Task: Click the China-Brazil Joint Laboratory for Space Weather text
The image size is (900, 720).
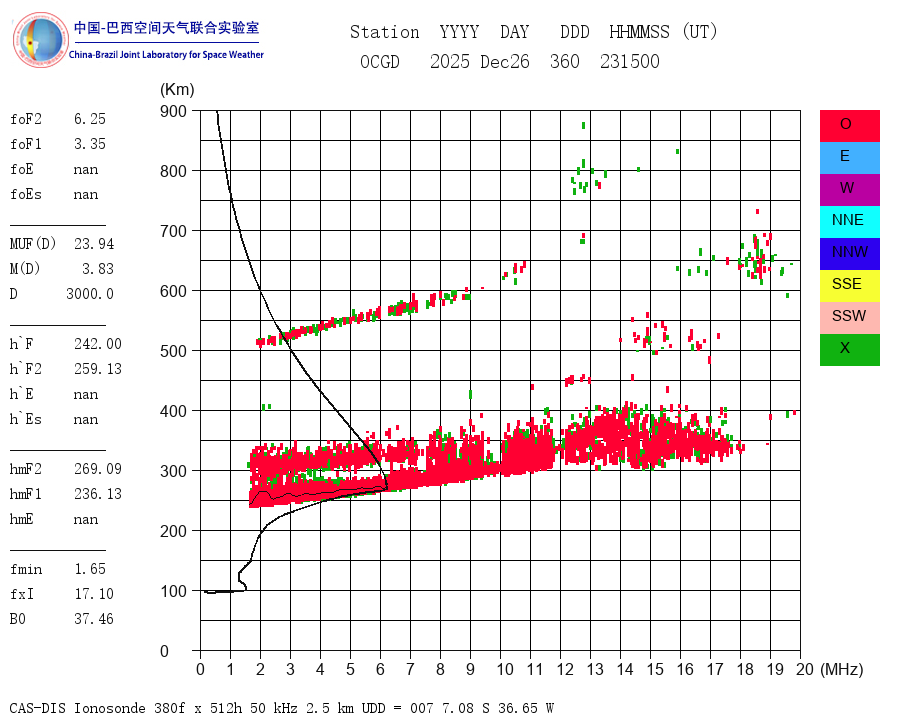Action: tap(166, 55)
